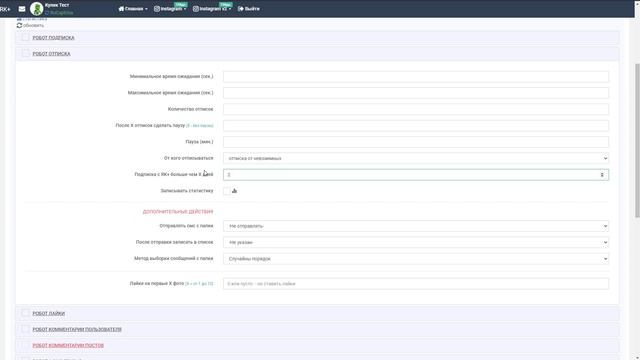This screenshot has height=360, width=640.
Task: Click the Минимальное время ожидания input field
Action: (416, 76)
